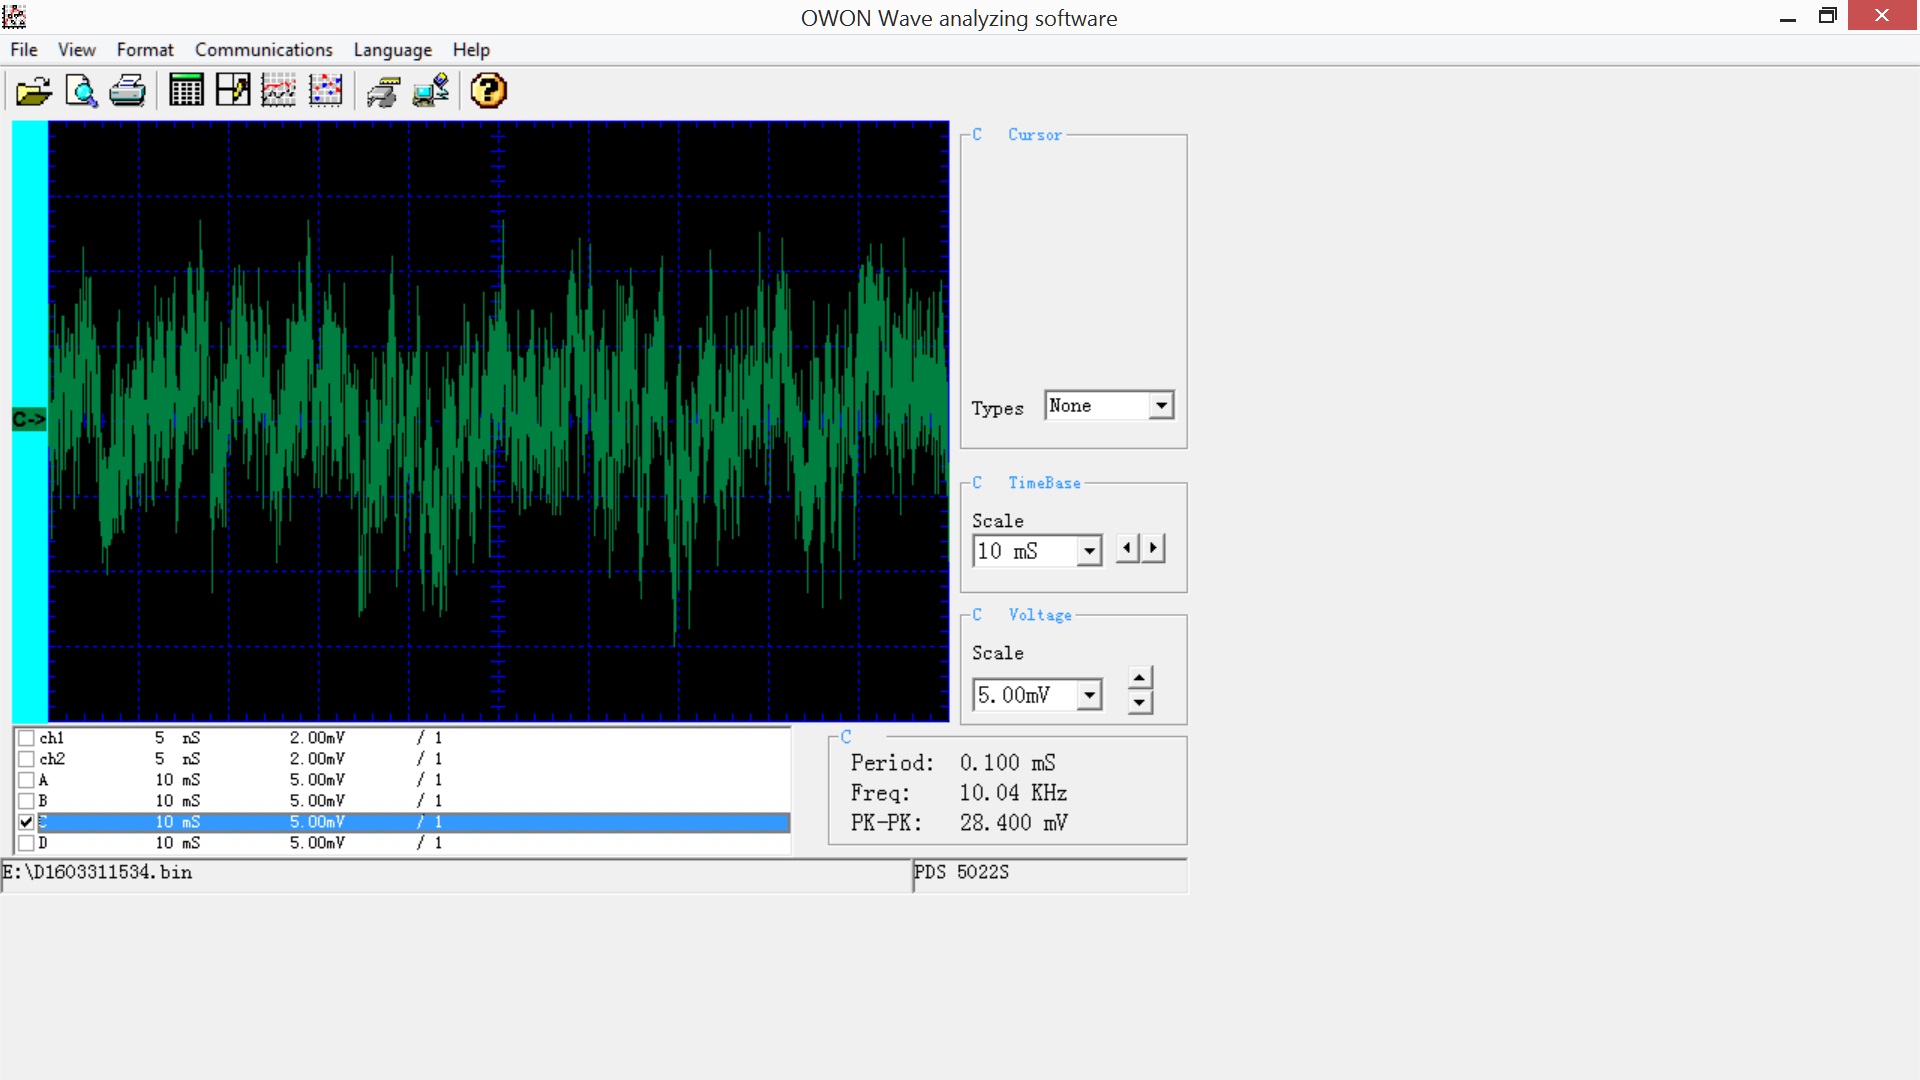This screenshot has width=1920, height=1080.
Task: Open the Help menu
Action: (471, 50)
